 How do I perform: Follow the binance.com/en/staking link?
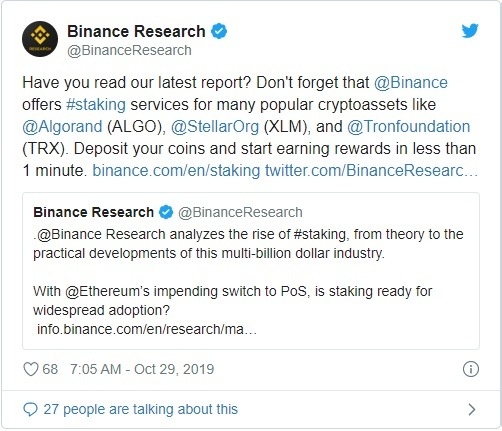tap(176, 170)
